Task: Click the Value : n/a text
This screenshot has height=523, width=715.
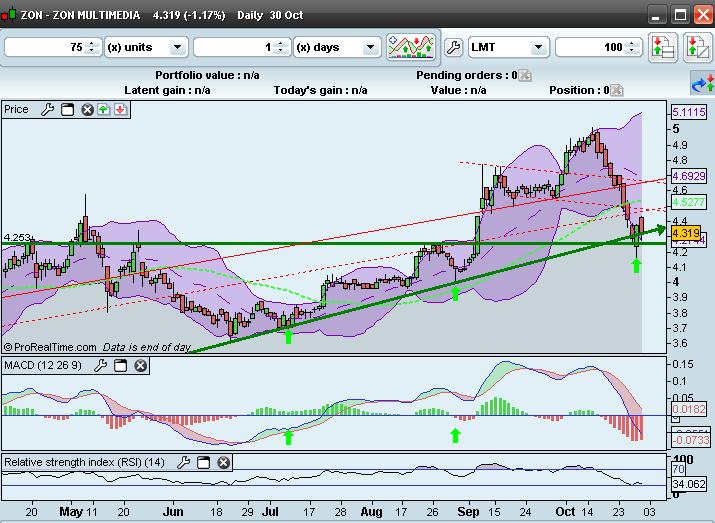Action: tap(458, 90)
